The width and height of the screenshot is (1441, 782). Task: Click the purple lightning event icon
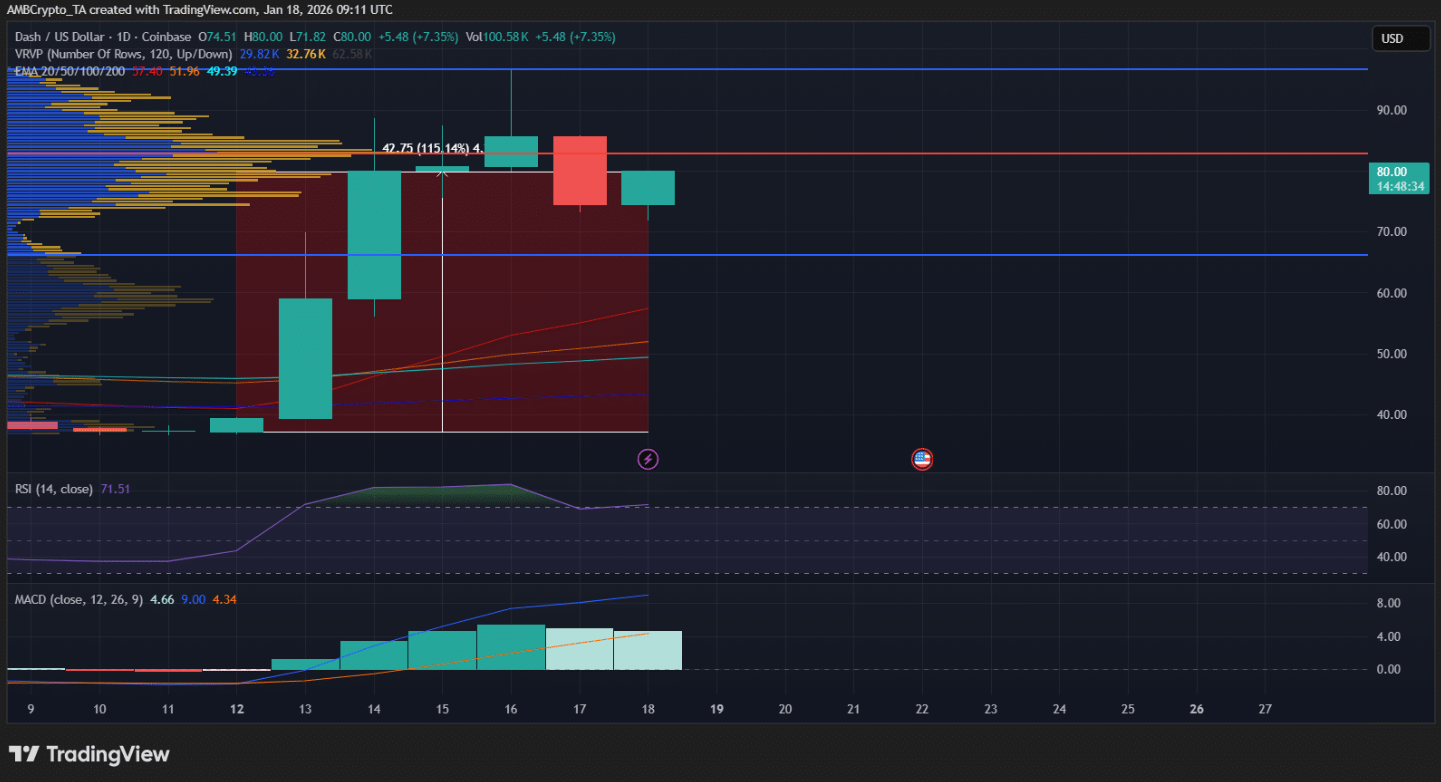coord(648,460)
